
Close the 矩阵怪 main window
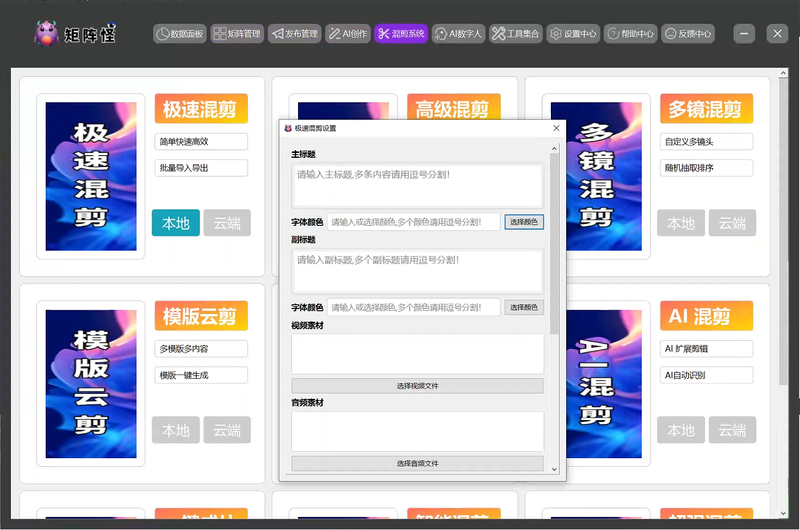[778, 34]
